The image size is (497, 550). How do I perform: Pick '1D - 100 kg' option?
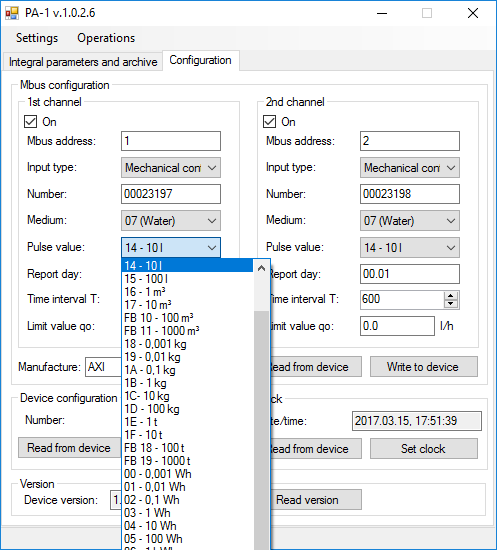pyautogui.click(x=187, y=409)
